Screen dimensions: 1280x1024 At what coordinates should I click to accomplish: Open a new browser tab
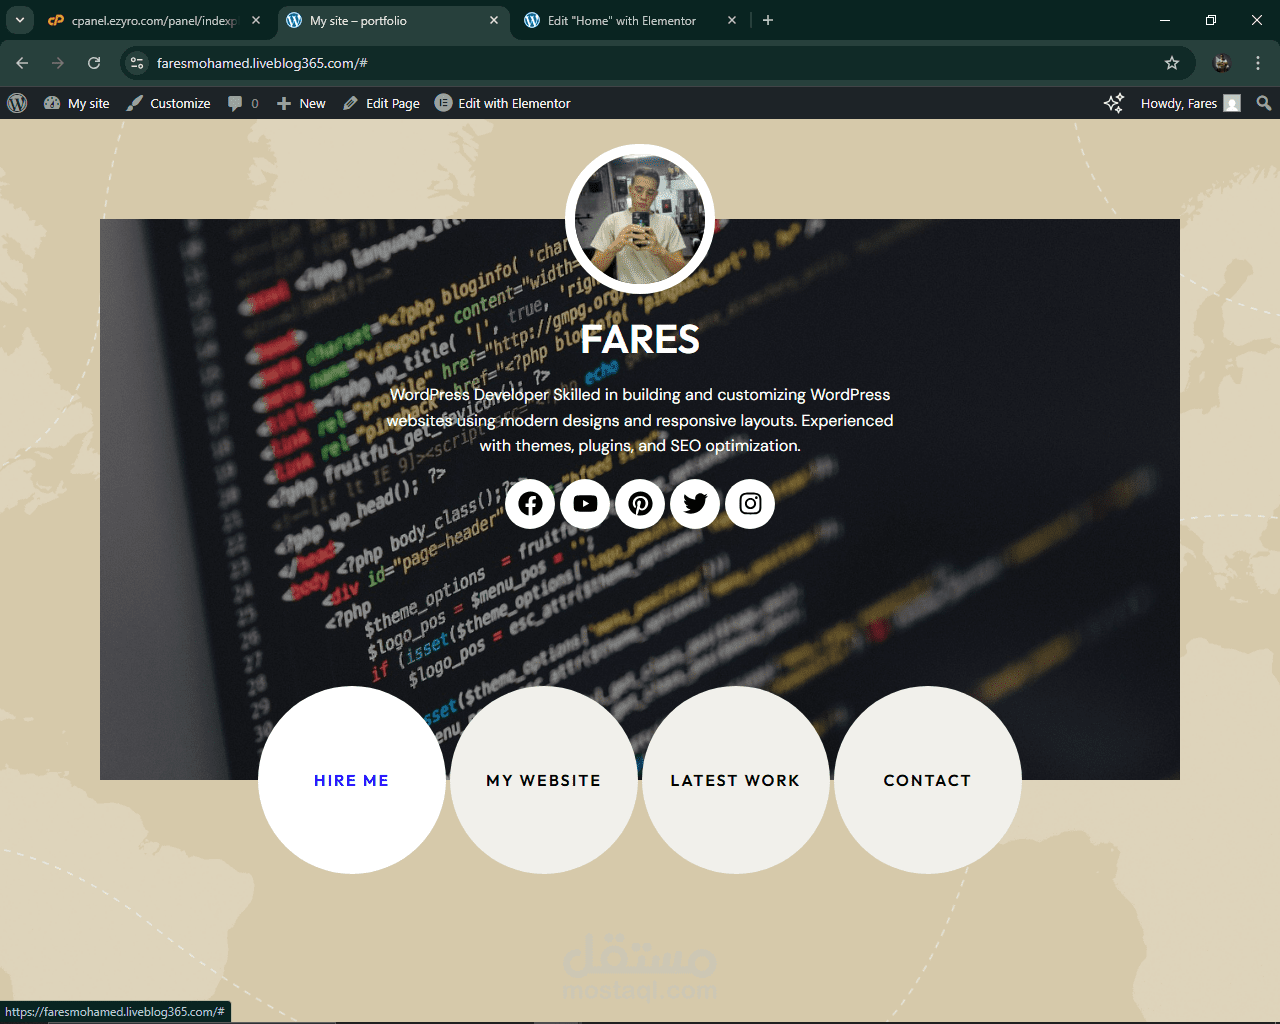click(x=768, y=20)
